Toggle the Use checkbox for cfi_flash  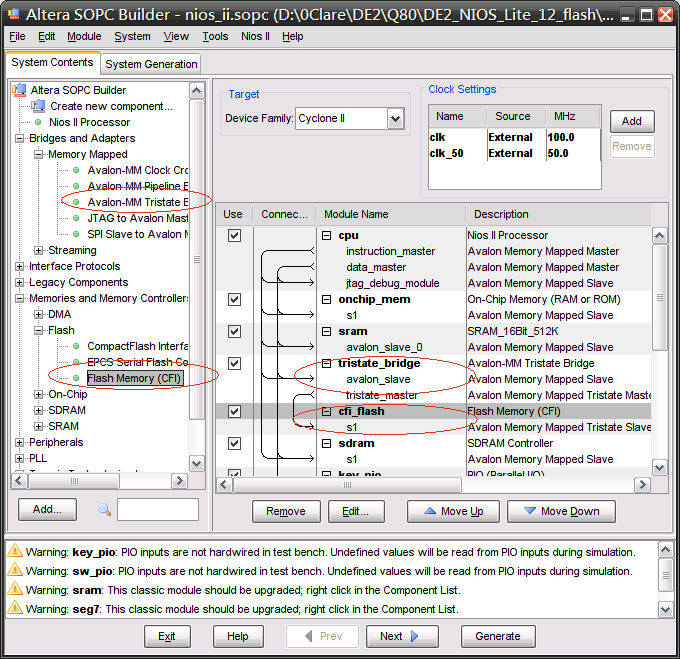click(234, 411)
